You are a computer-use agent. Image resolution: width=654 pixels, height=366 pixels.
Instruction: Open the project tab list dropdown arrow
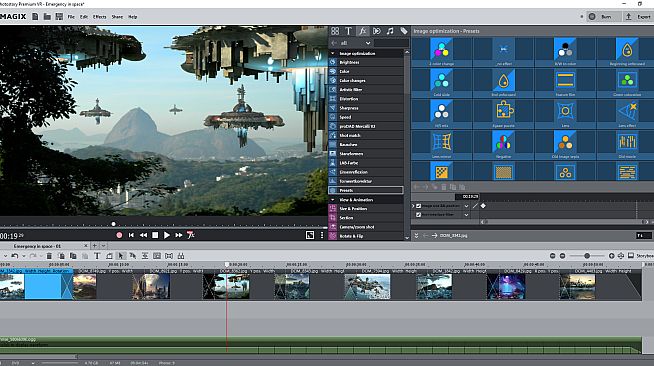103,246
